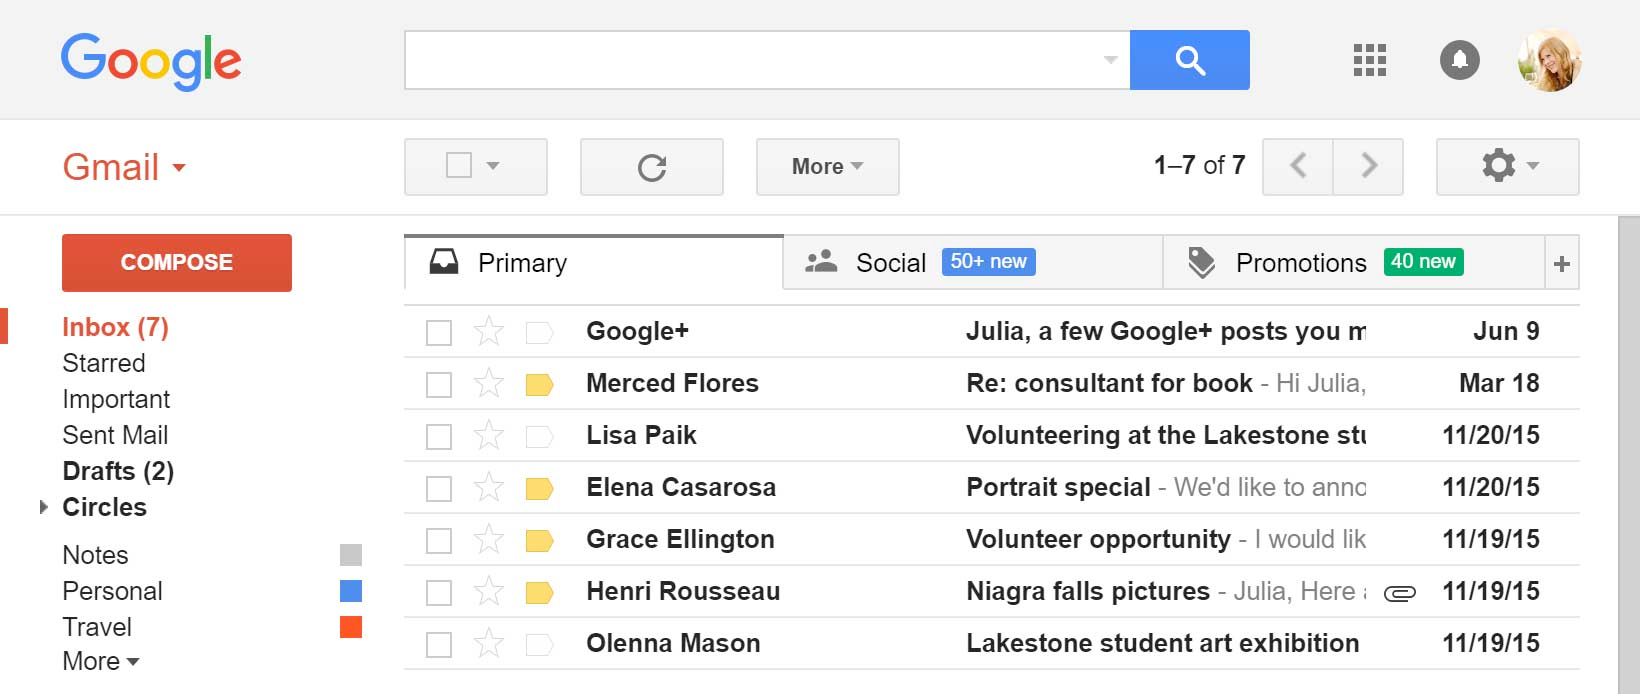Select the Merced Flores email checkbox
Viewport: 1640px width, 694px height.
(439, 384)
